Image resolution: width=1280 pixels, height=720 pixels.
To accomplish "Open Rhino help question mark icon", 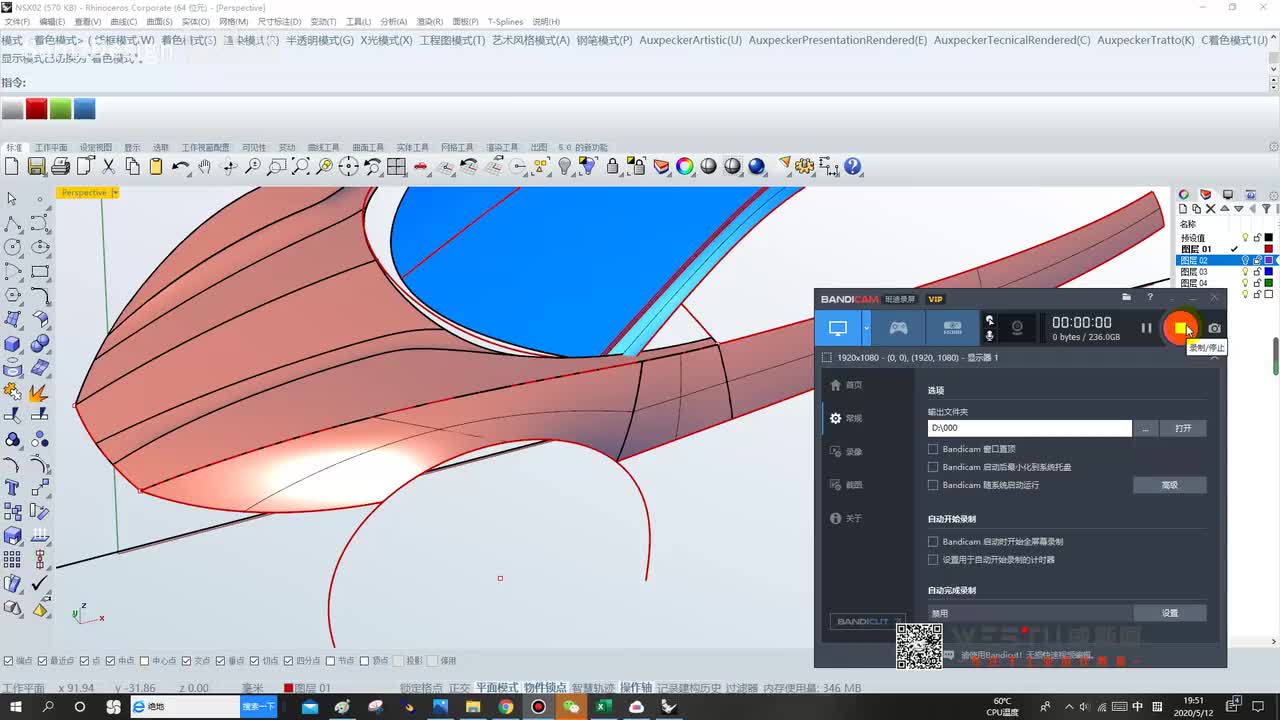I will click(x=853, y=167).
